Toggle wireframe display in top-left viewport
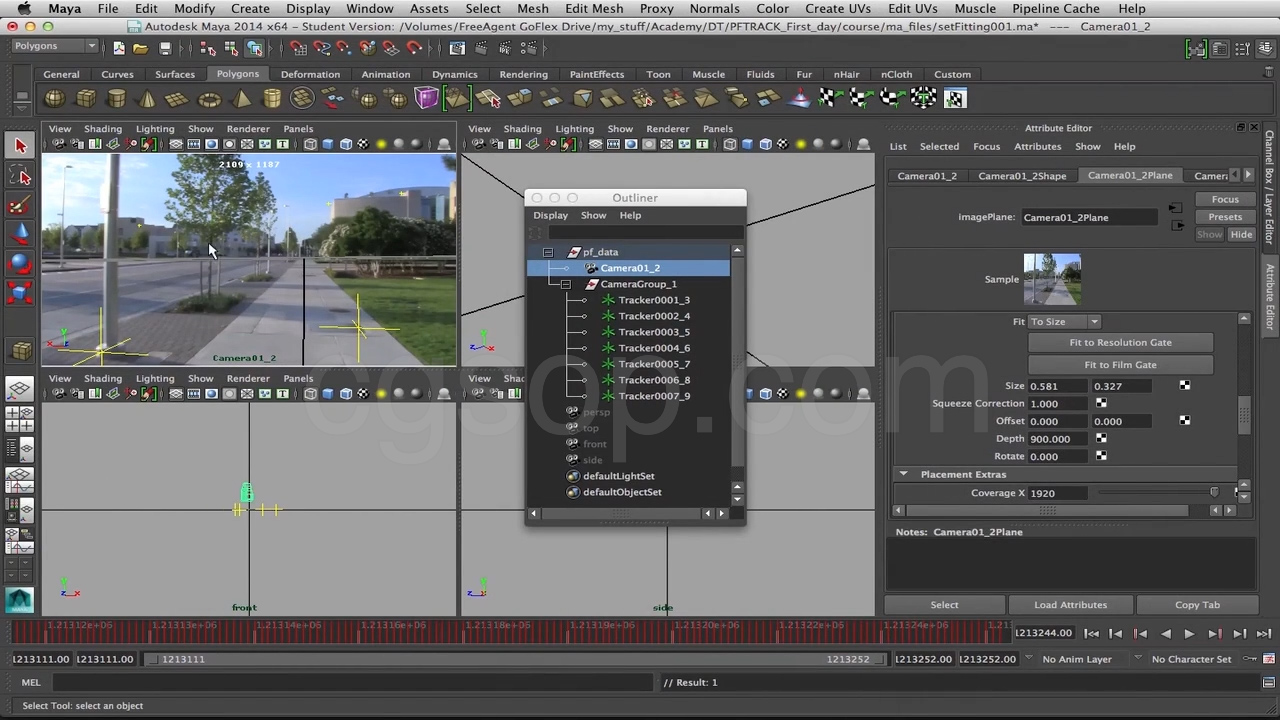Viewport: 1280px width, 720px height. click(x=310, y=144)
